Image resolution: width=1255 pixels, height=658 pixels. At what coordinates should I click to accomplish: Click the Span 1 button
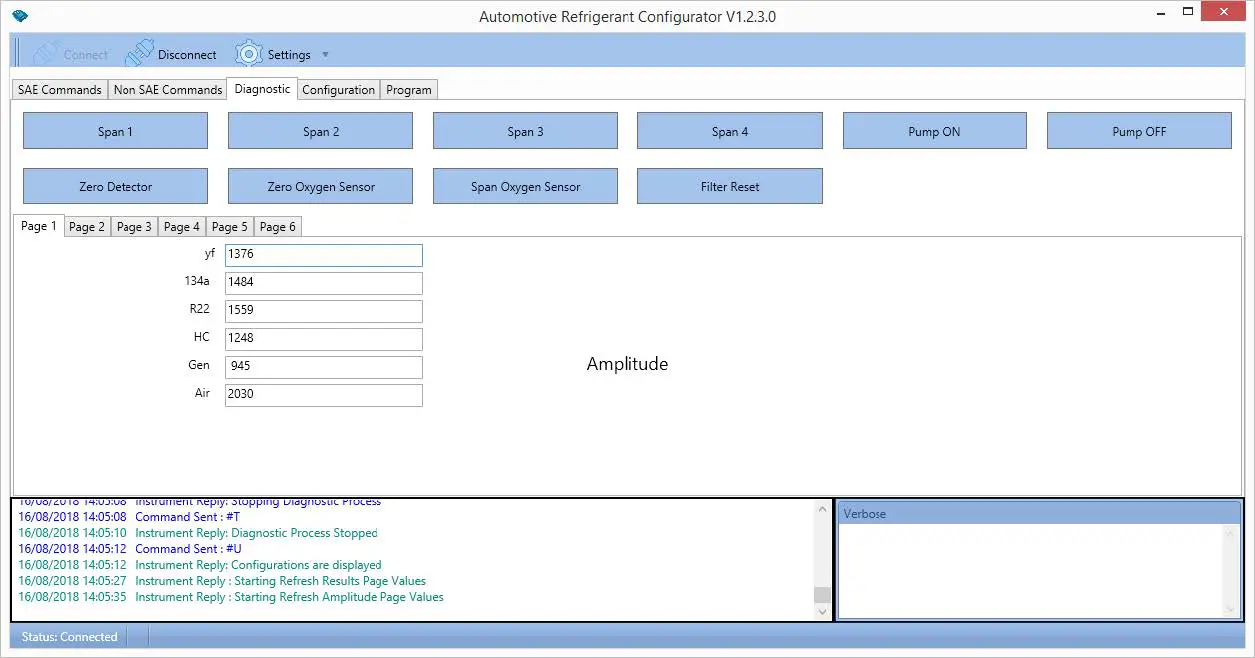click(x=115, y=131)
